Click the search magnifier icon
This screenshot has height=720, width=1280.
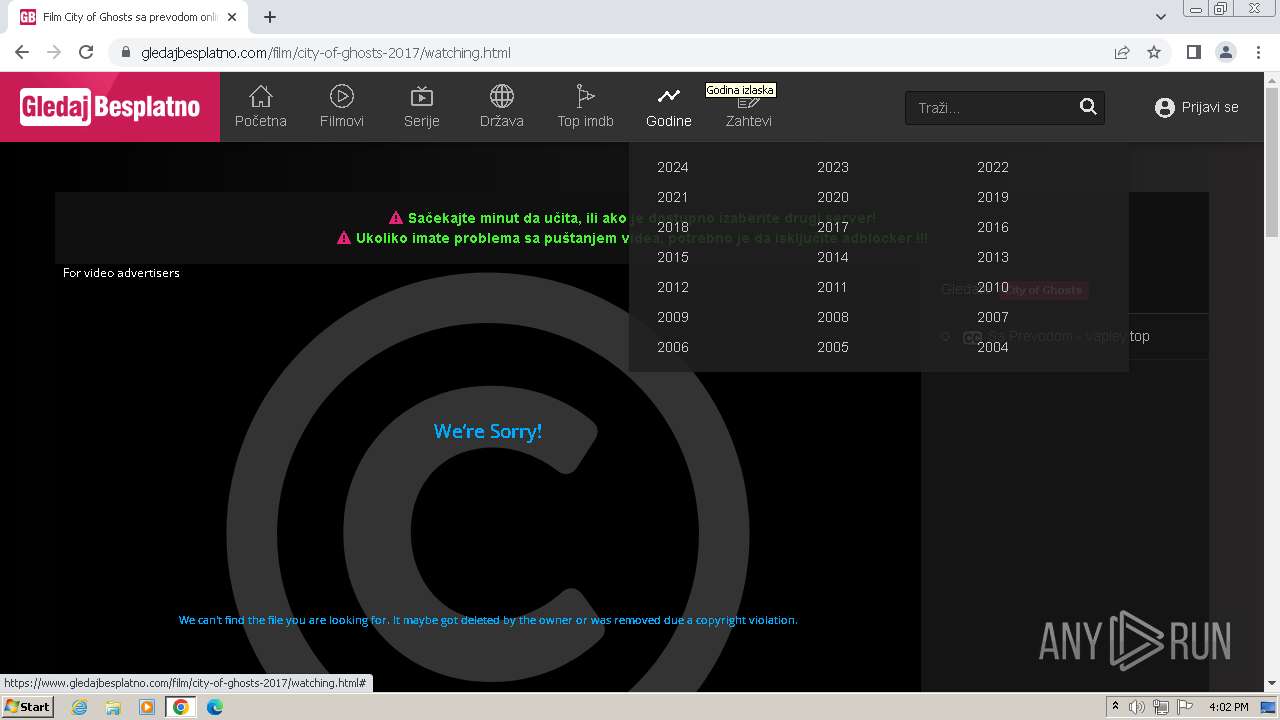1088,107
